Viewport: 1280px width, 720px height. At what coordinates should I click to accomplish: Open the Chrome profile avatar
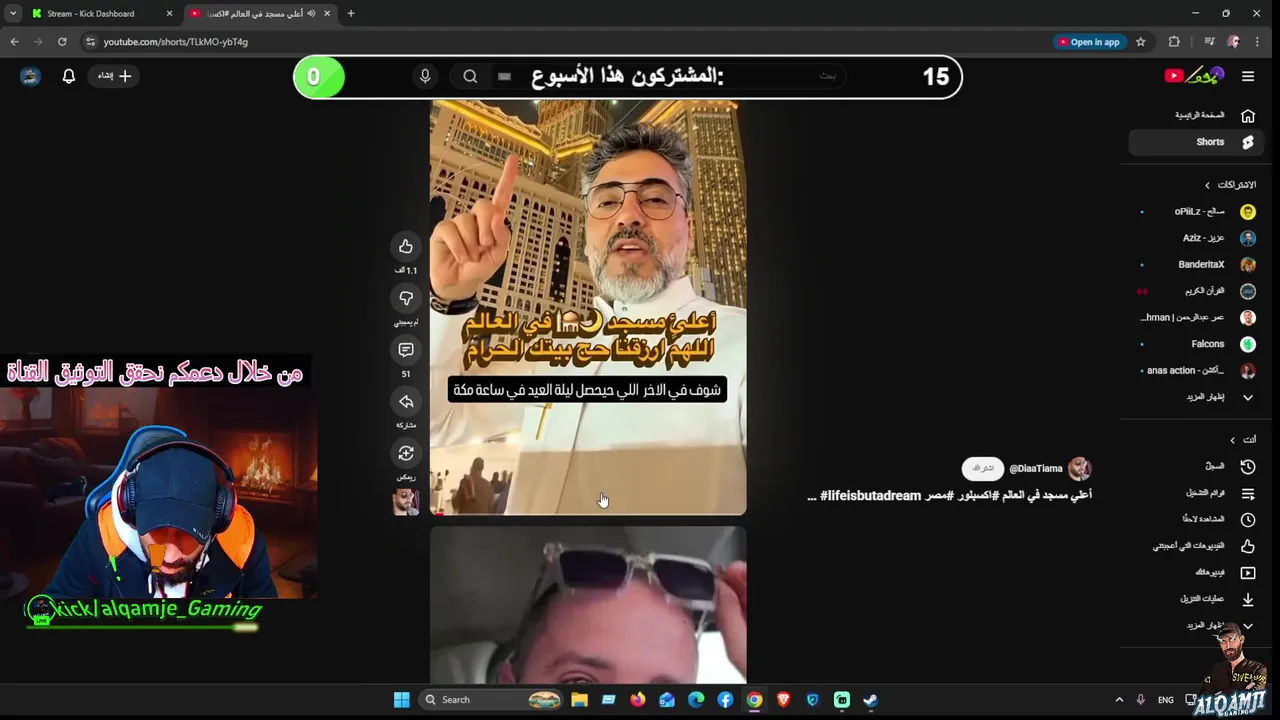(x=1233, y=42)
